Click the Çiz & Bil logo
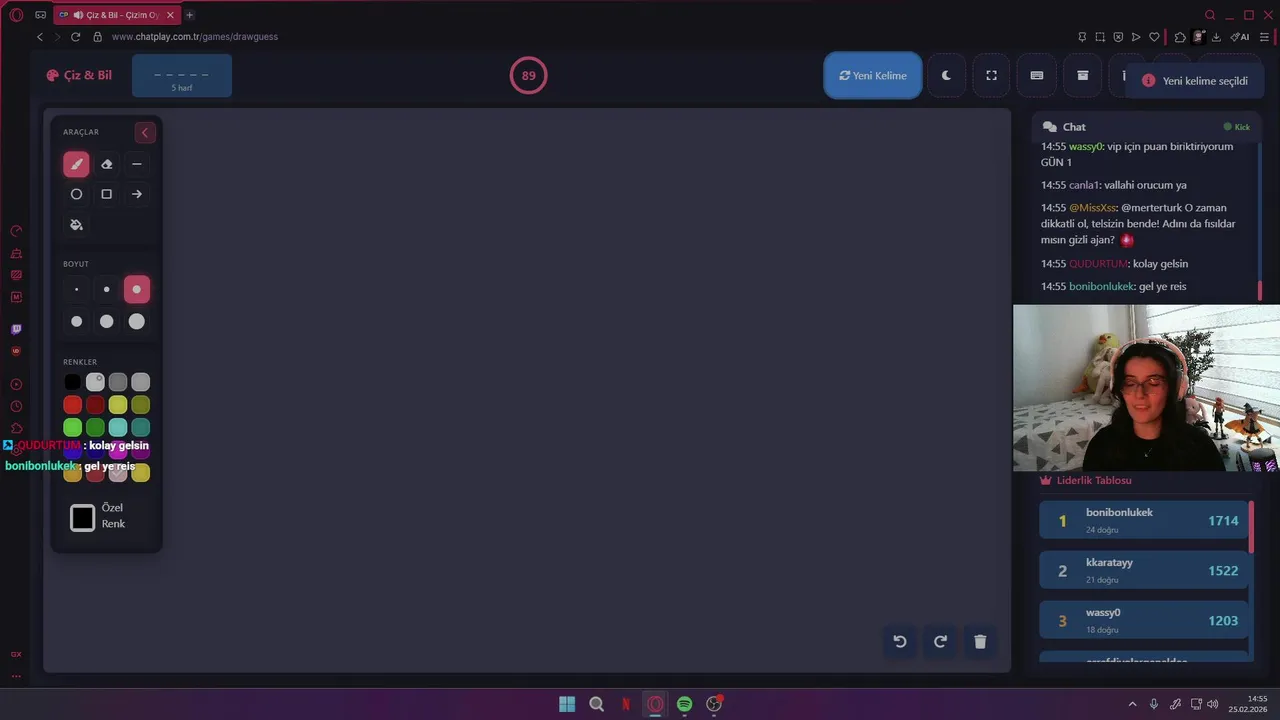Viewport: 1280px width, 720px height. pos(79,75)
